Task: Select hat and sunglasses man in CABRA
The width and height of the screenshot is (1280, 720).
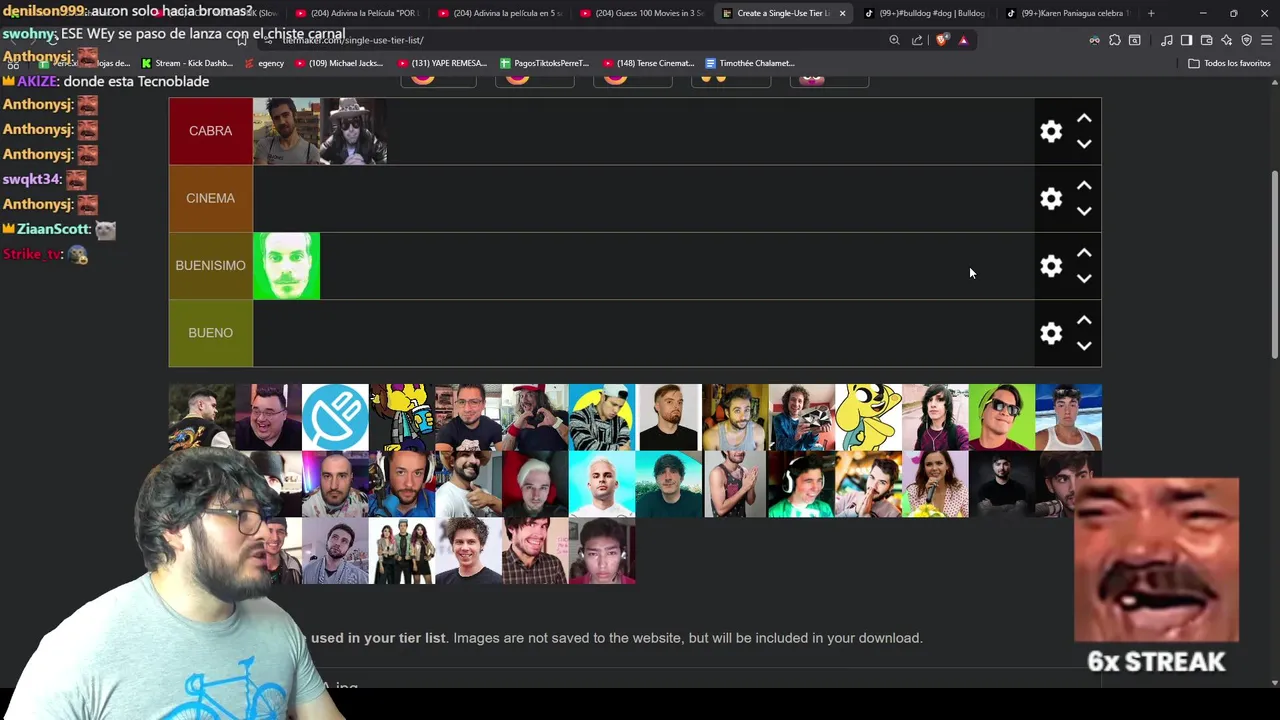Action: [x=354, y=131]
